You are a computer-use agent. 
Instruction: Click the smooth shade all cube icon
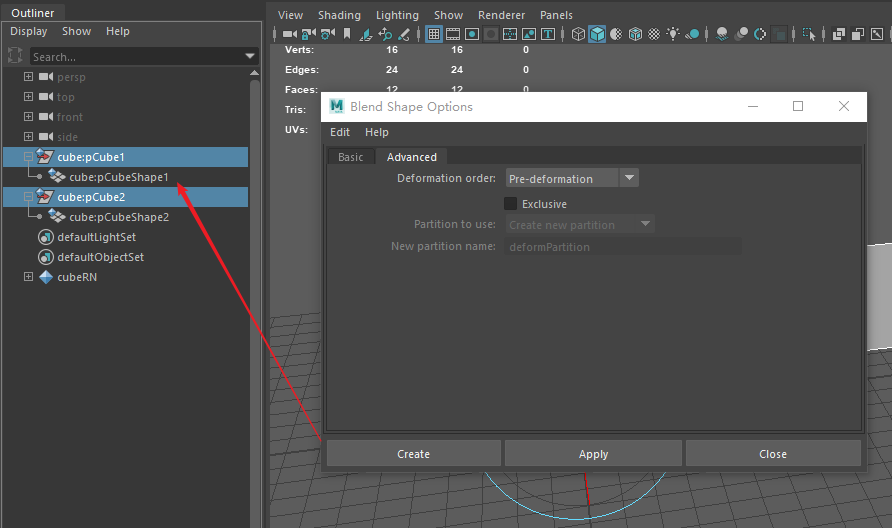pyautogui.click(x=597, y=34)
